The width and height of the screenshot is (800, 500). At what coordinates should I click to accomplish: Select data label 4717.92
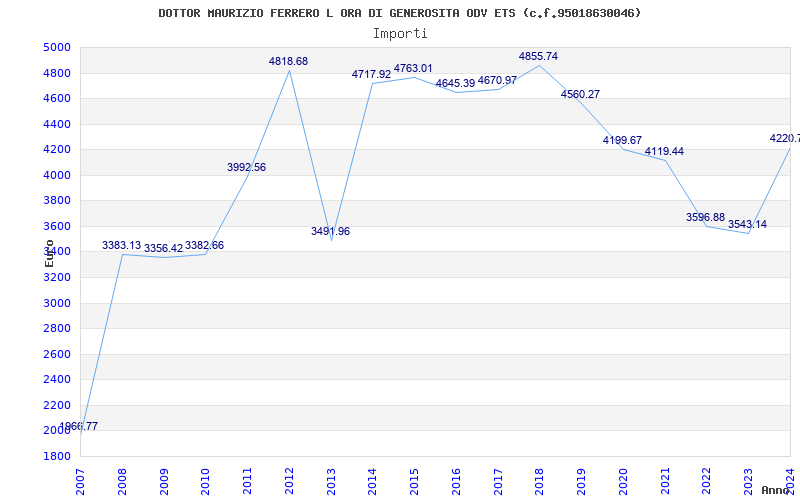371,74
